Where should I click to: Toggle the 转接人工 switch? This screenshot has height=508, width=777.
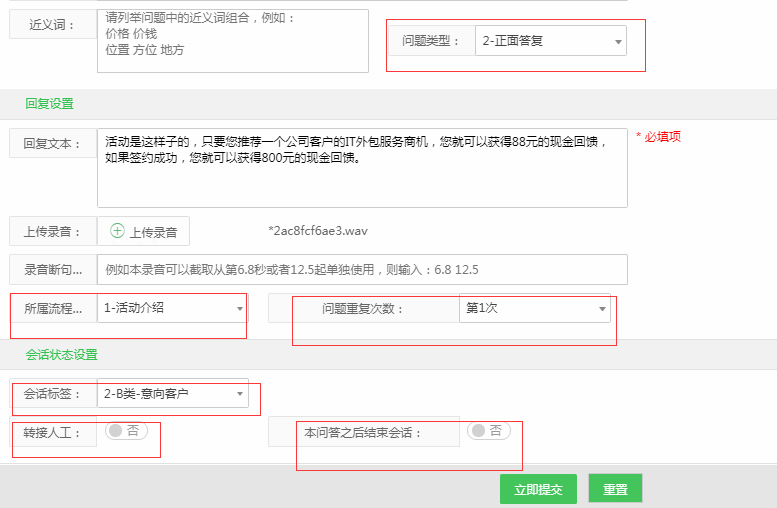click(x=125, y=431)
